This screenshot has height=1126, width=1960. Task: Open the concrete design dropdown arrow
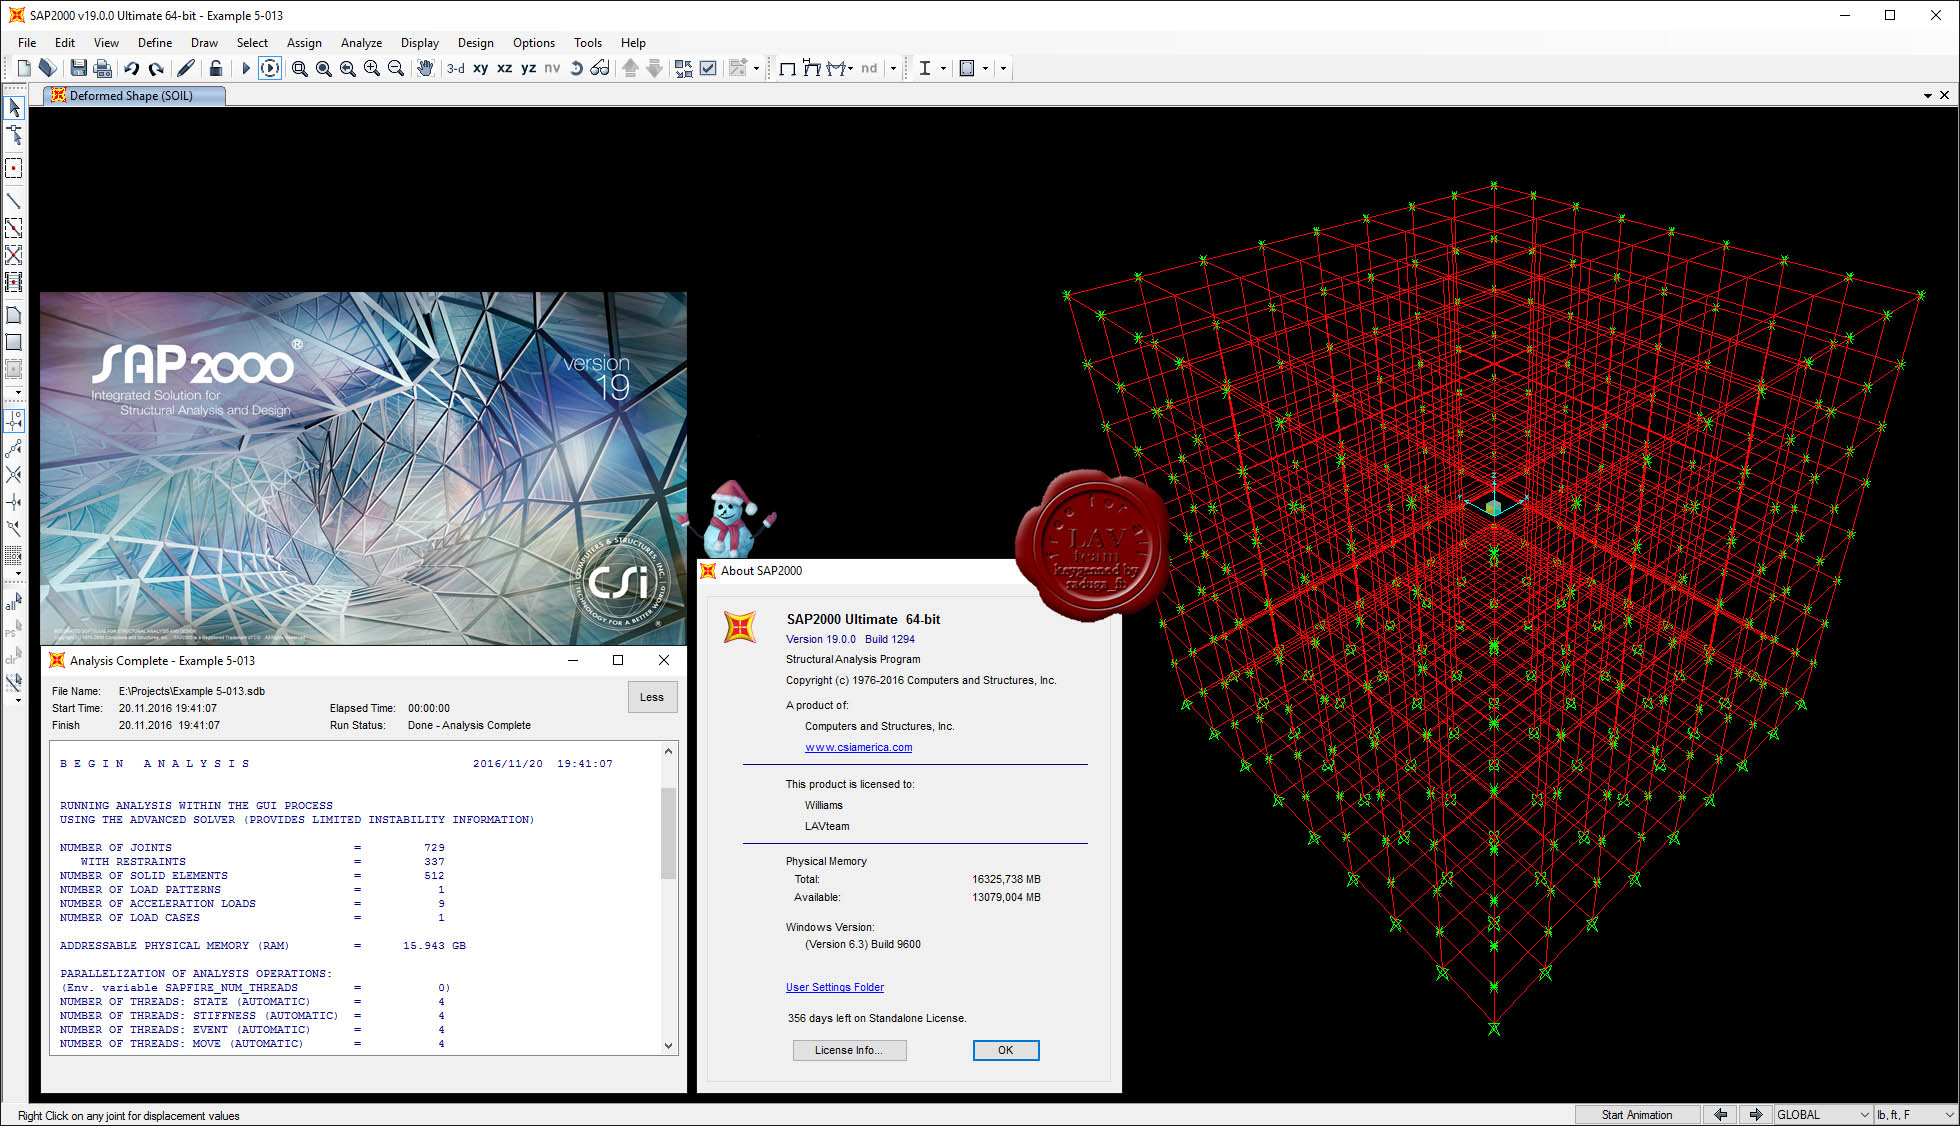(x=985, y=68)
